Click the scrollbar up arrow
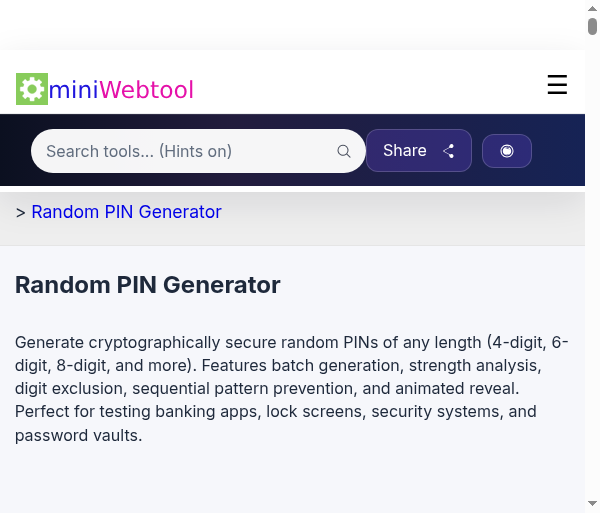This screenshot has width=600, height=513. [592, 8]
